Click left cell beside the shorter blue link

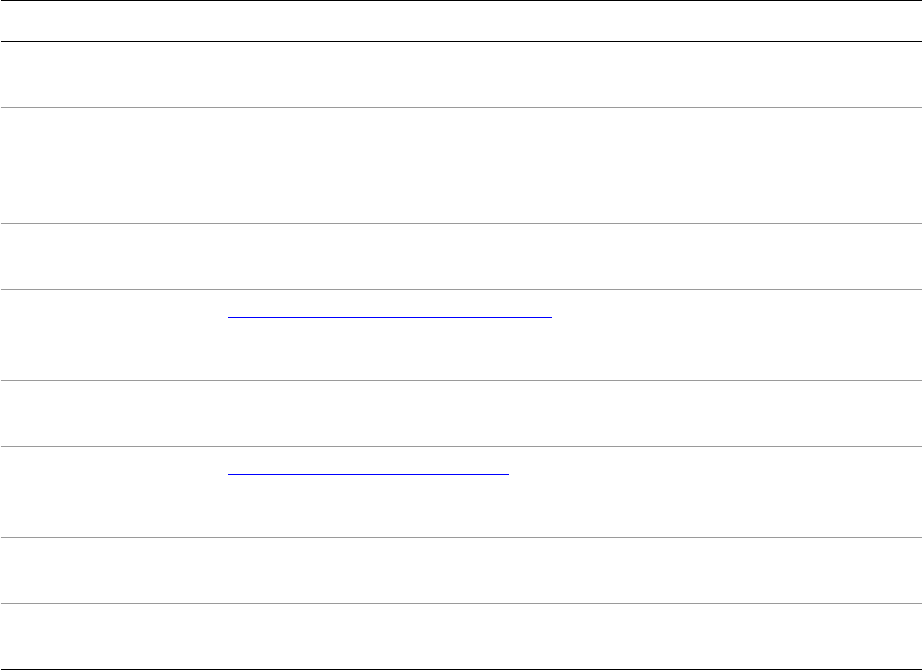tap(110, 492)
